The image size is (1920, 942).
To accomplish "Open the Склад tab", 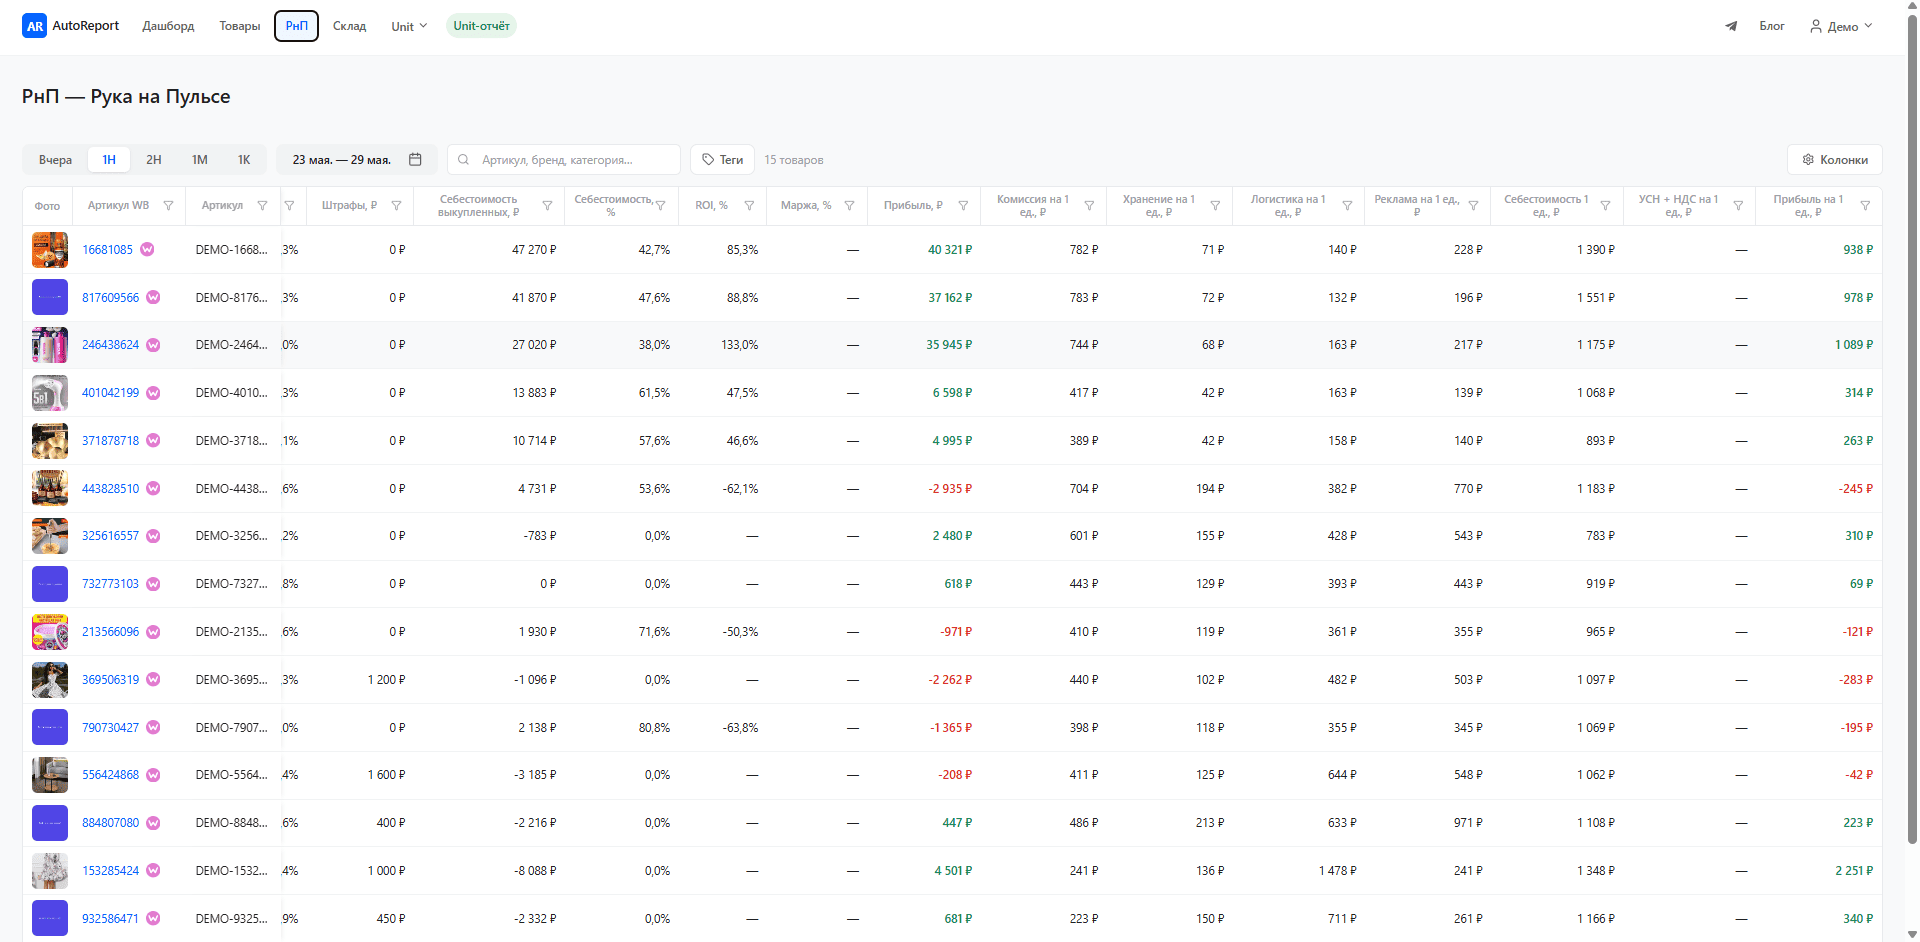I will [x=349, y=26].
